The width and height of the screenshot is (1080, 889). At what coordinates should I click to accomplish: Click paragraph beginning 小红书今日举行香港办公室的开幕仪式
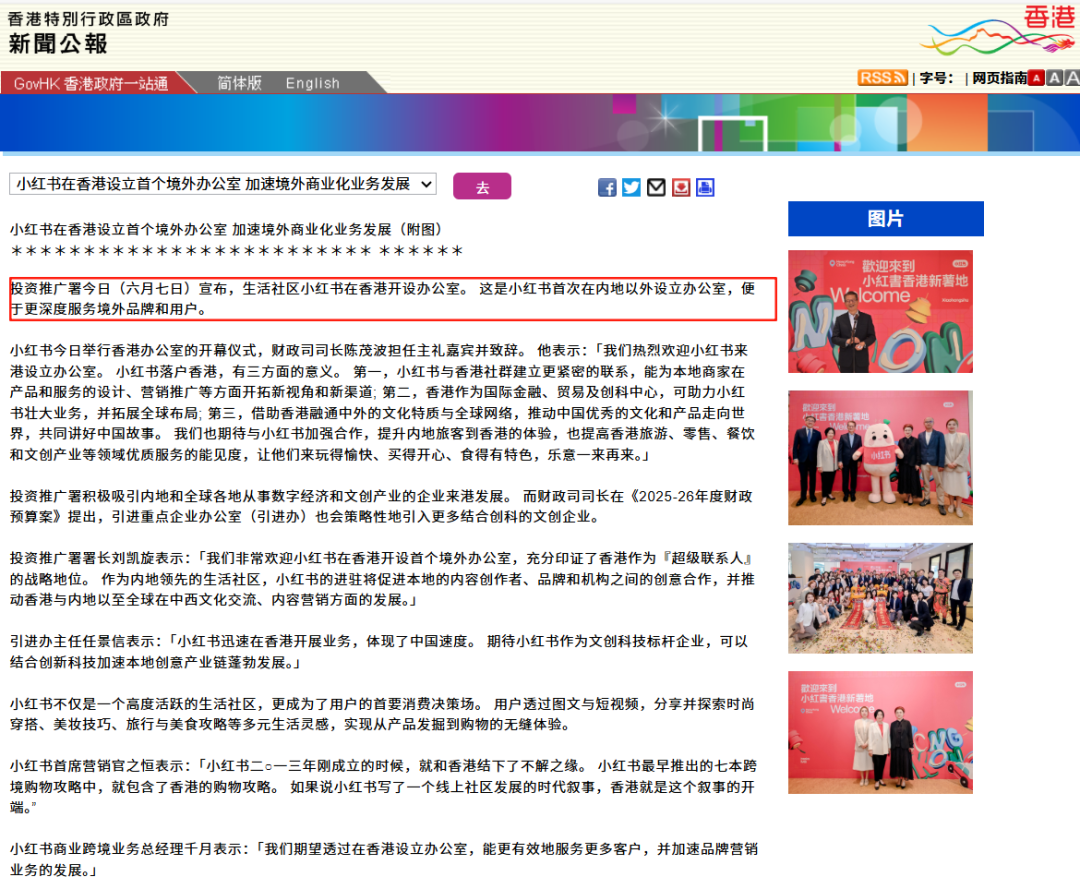pyautogui.click(x=382, y=403)
